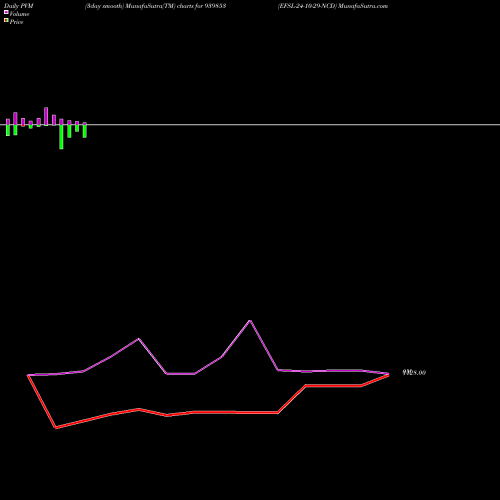Viewport: 500px width, 500px height.
Task: Click the Daily PVM title text
Action: (x=19, y=6)
